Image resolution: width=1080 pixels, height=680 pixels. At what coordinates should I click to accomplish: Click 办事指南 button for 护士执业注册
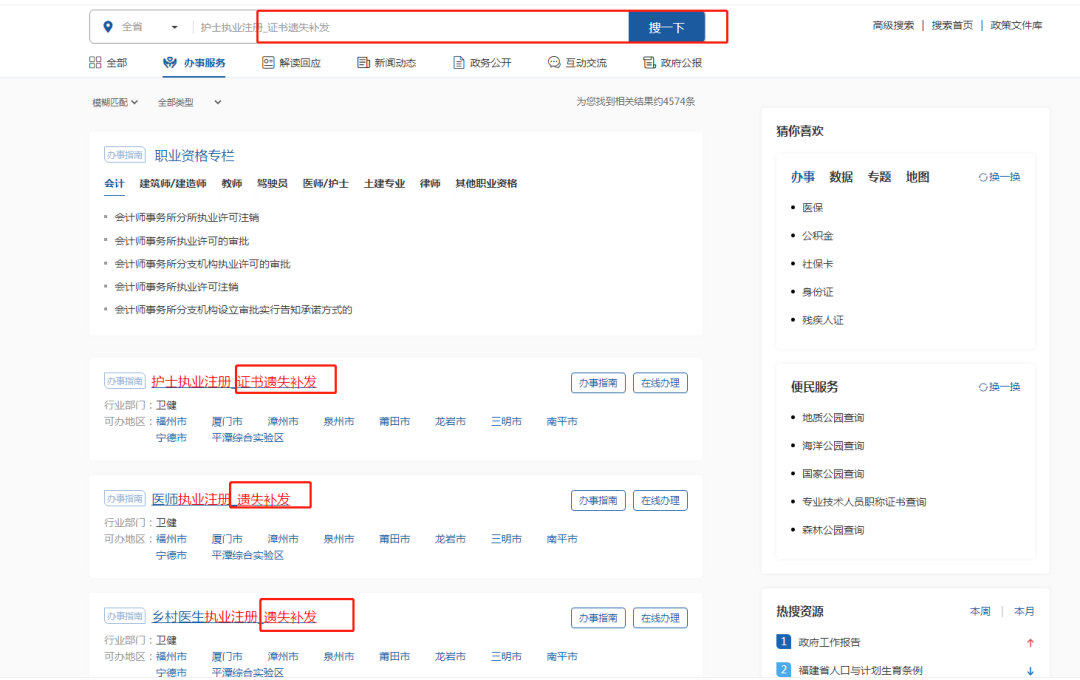click(598, 383)
